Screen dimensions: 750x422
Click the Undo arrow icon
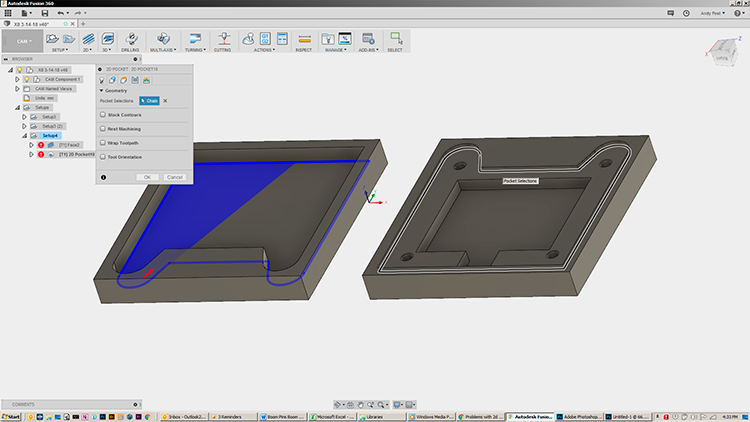pos(61,13)
